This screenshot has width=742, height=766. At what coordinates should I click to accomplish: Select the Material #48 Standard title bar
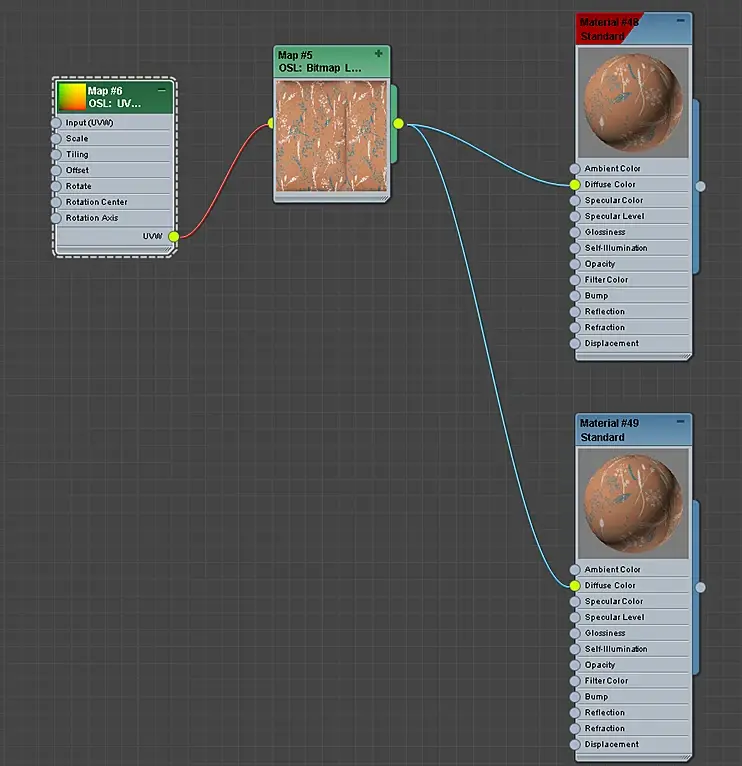(633, 29)
